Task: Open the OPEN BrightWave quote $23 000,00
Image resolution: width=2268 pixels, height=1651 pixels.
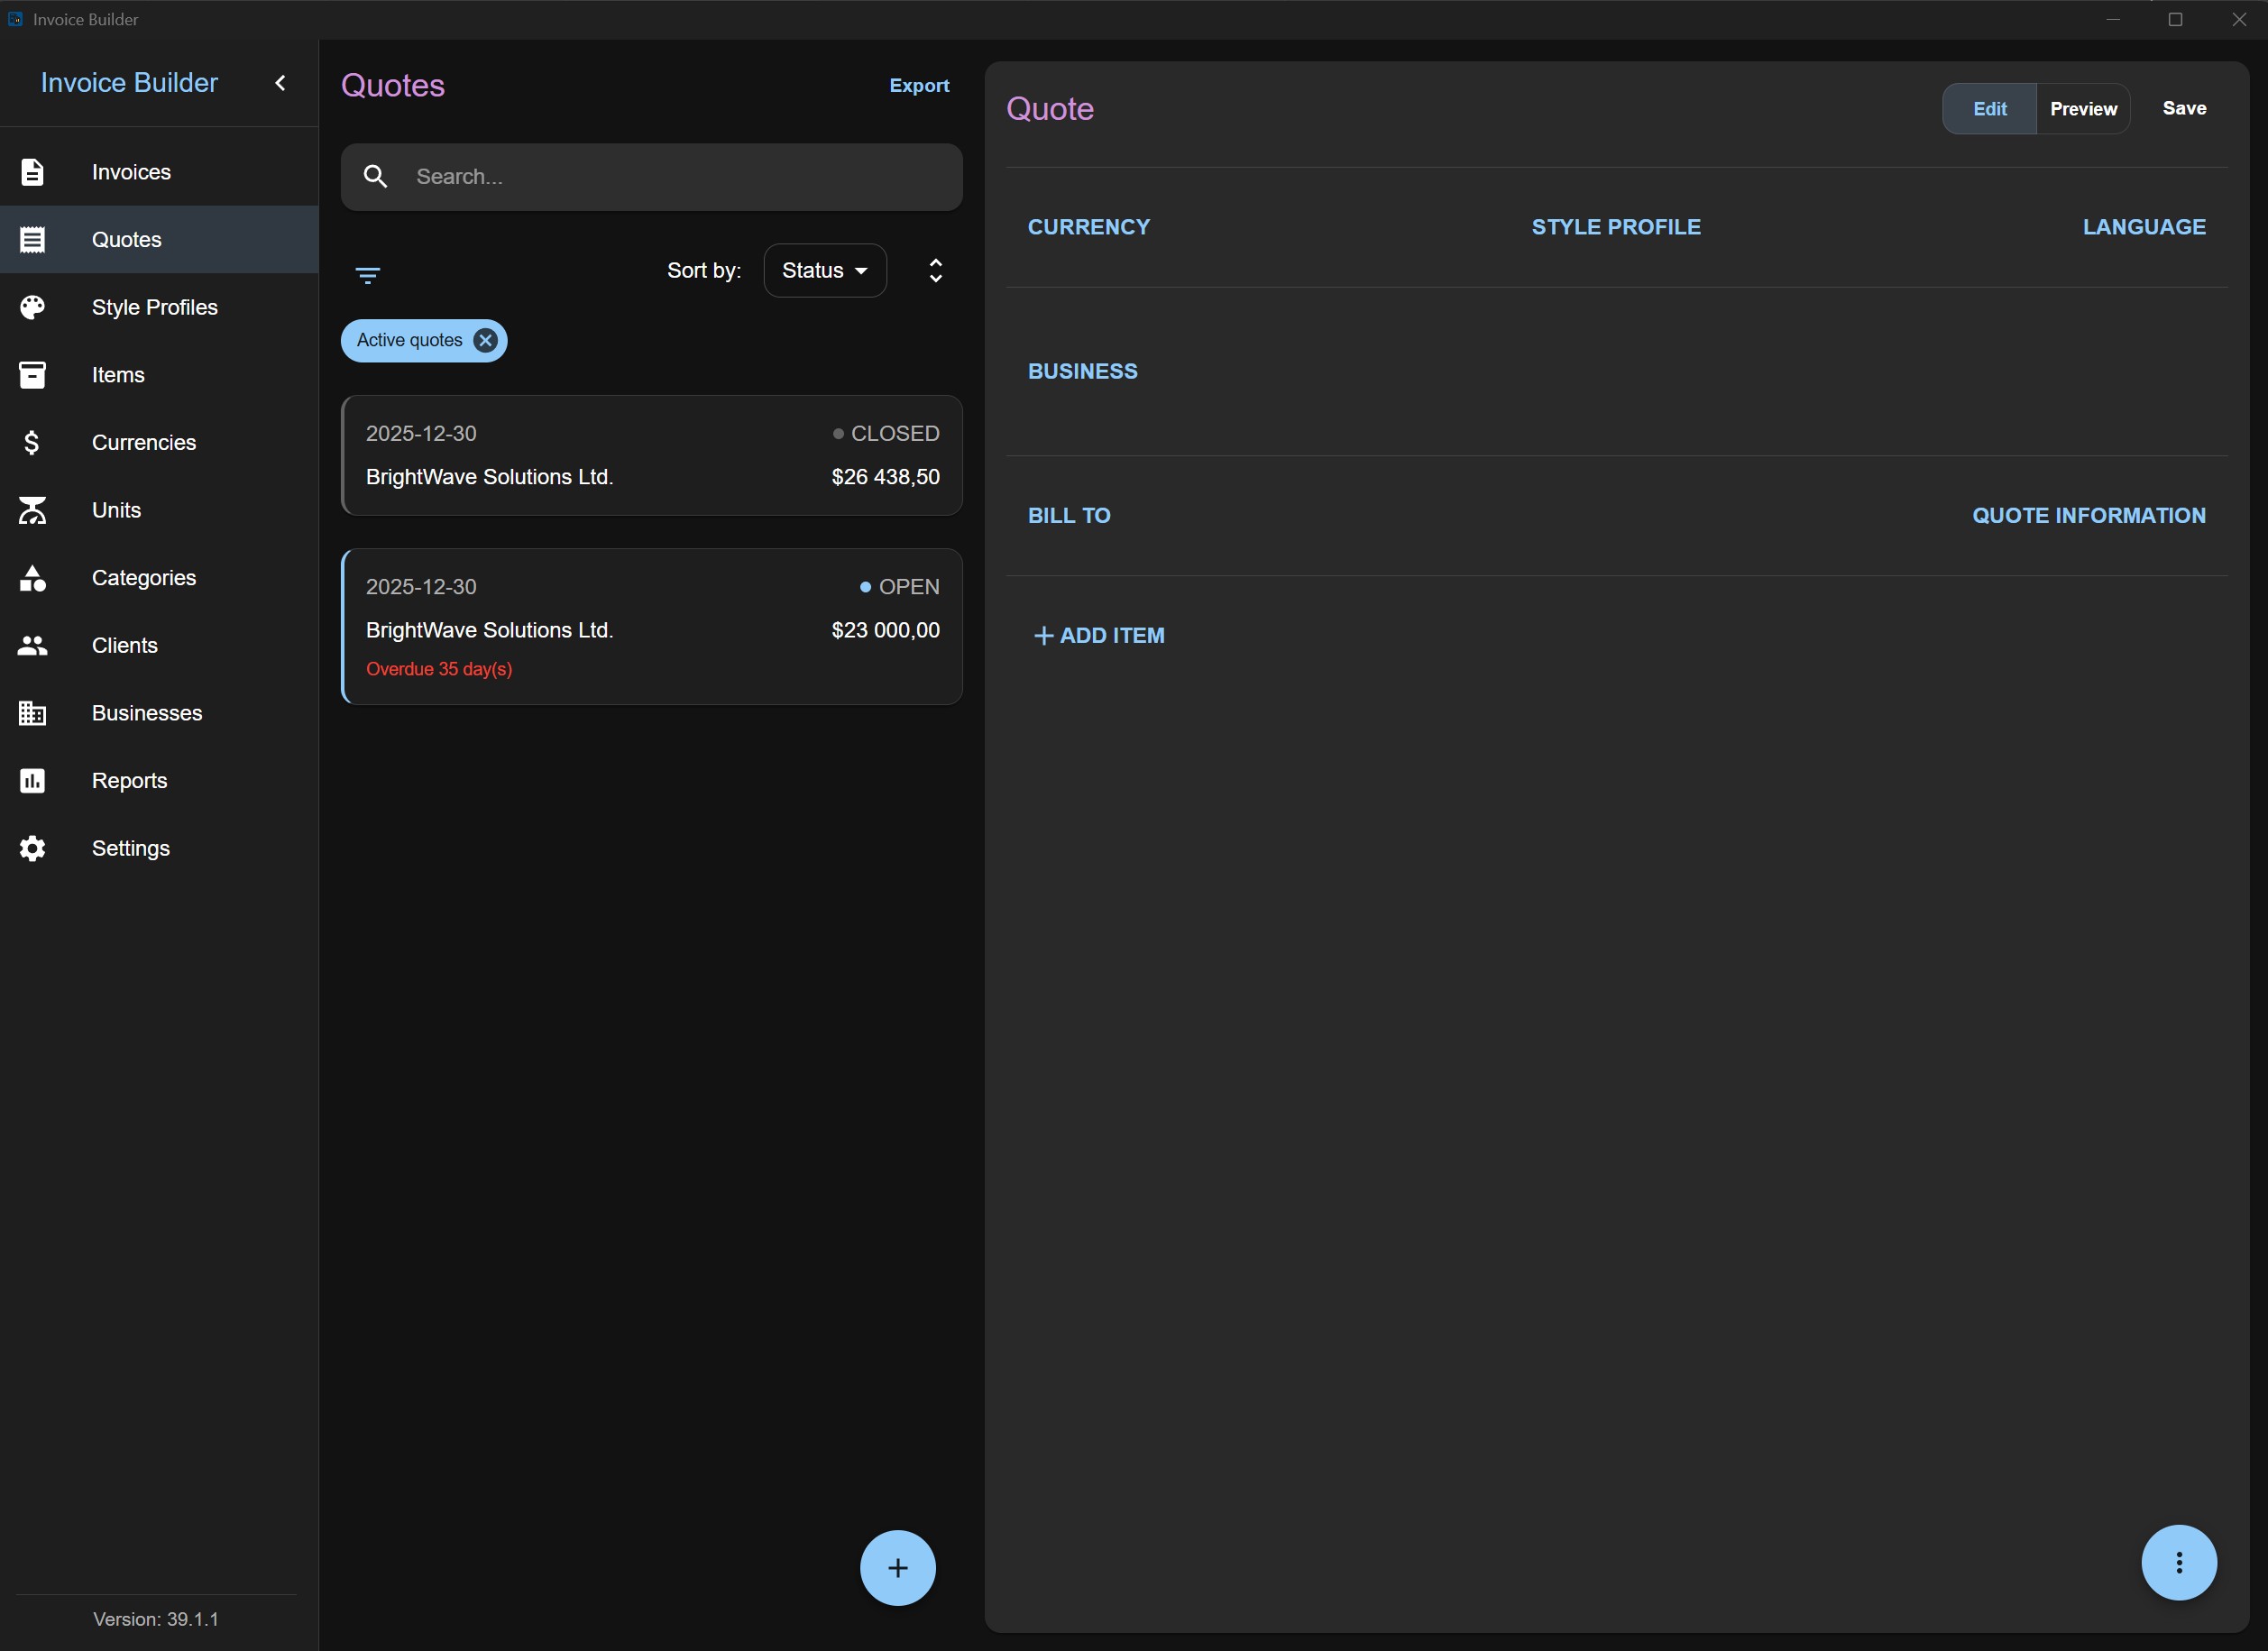Action: coord(651,627)
